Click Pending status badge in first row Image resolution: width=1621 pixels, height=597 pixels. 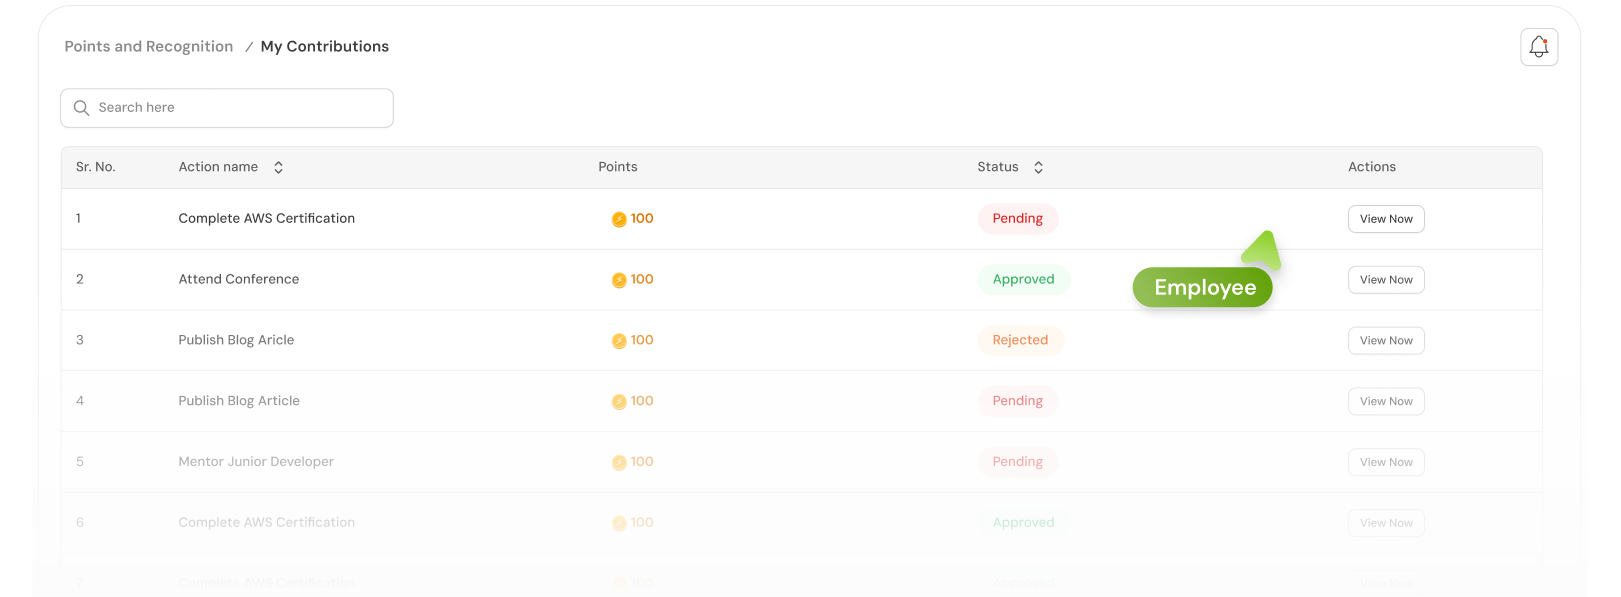(x=1017, y=219)
